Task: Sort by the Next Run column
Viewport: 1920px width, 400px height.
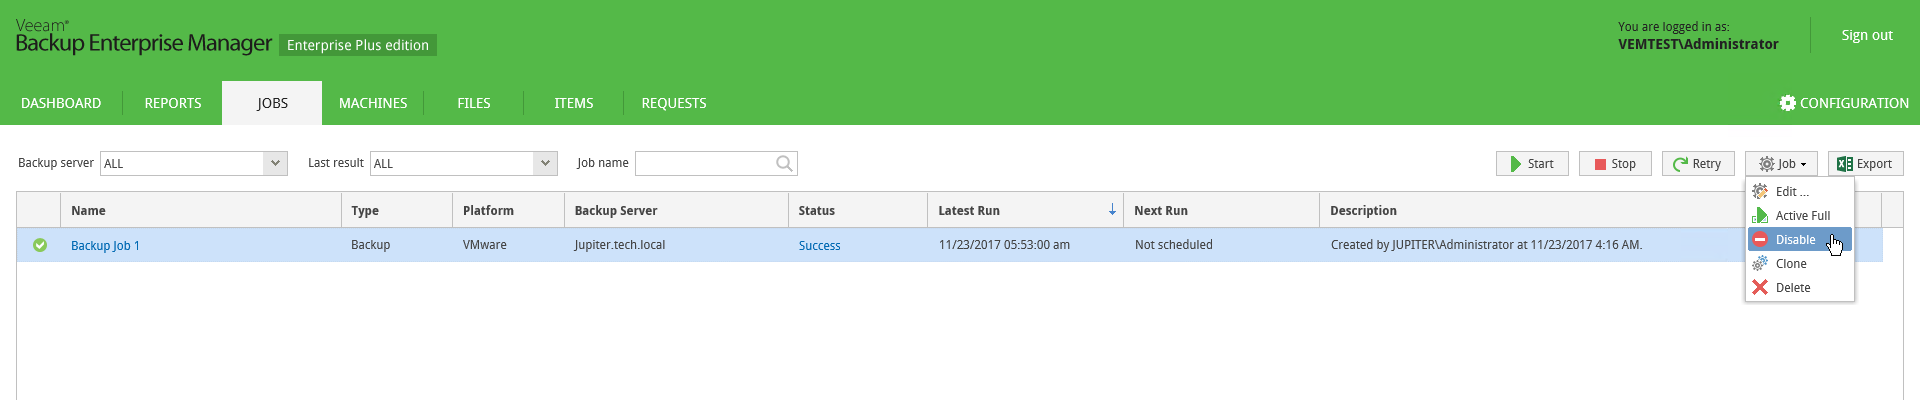Action: (x=1222, y=210)
